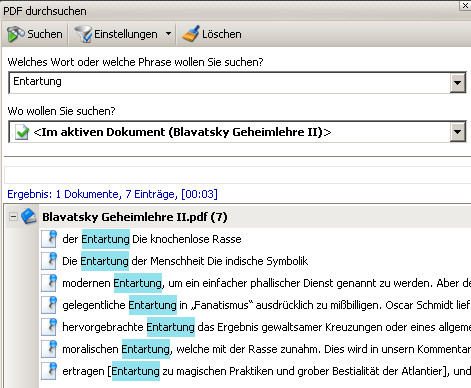Click the pin icon for 'gelegentliche Entartung' result
This screenshot has height=388, width=471.
pyautogui.click(x=49, y=305)
